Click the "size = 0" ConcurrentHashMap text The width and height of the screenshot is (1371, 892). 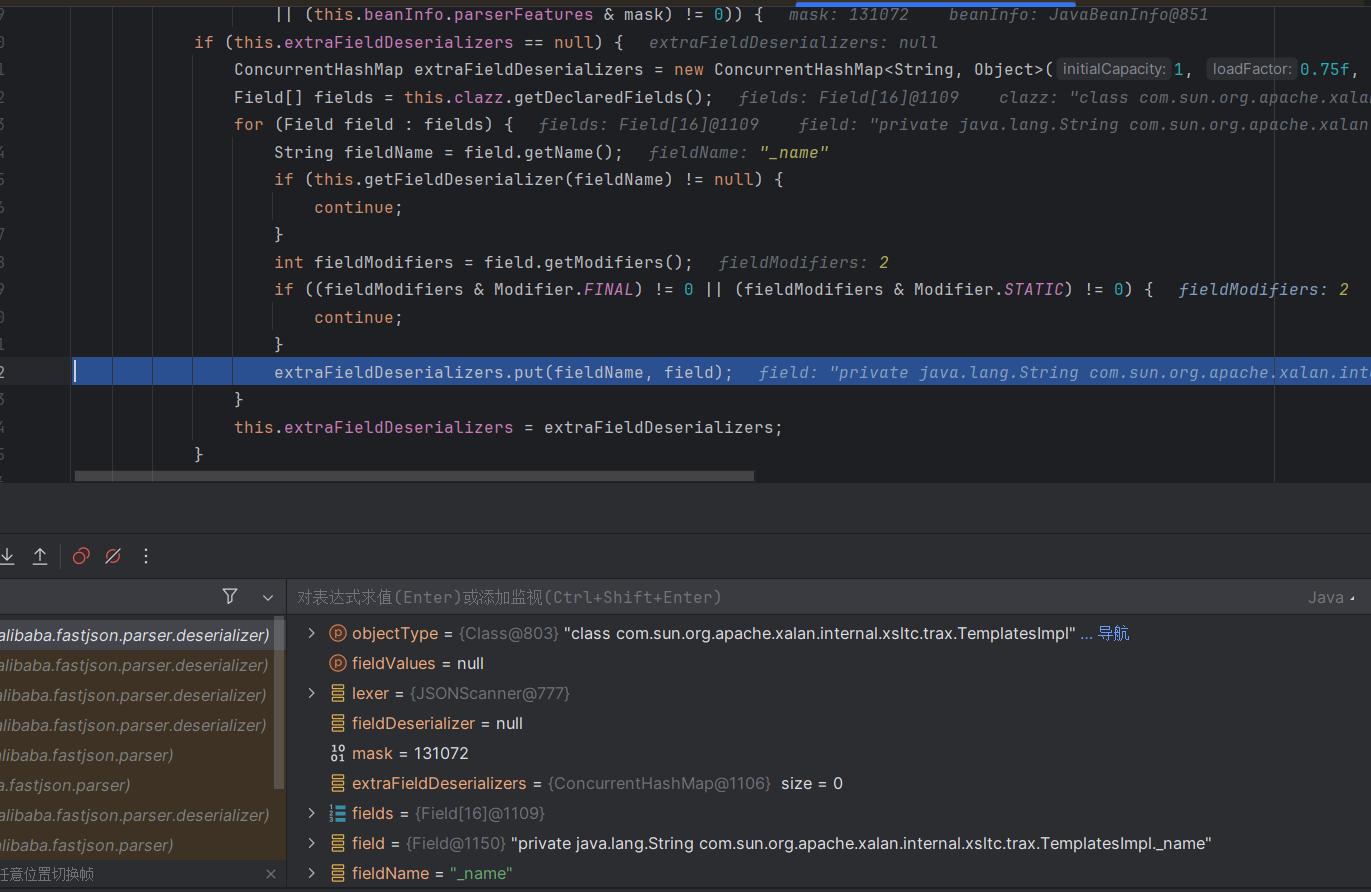812,783
